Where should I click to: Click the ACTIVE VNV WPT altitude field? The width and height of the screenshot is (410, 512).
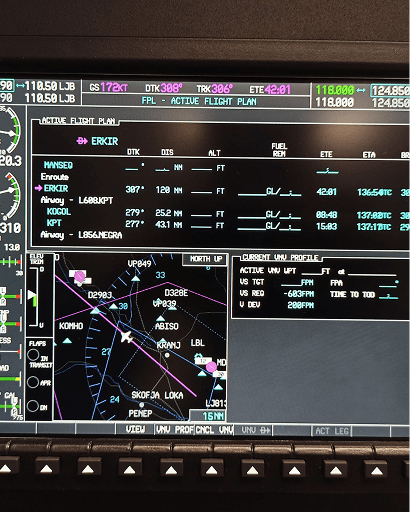[316, 272]
